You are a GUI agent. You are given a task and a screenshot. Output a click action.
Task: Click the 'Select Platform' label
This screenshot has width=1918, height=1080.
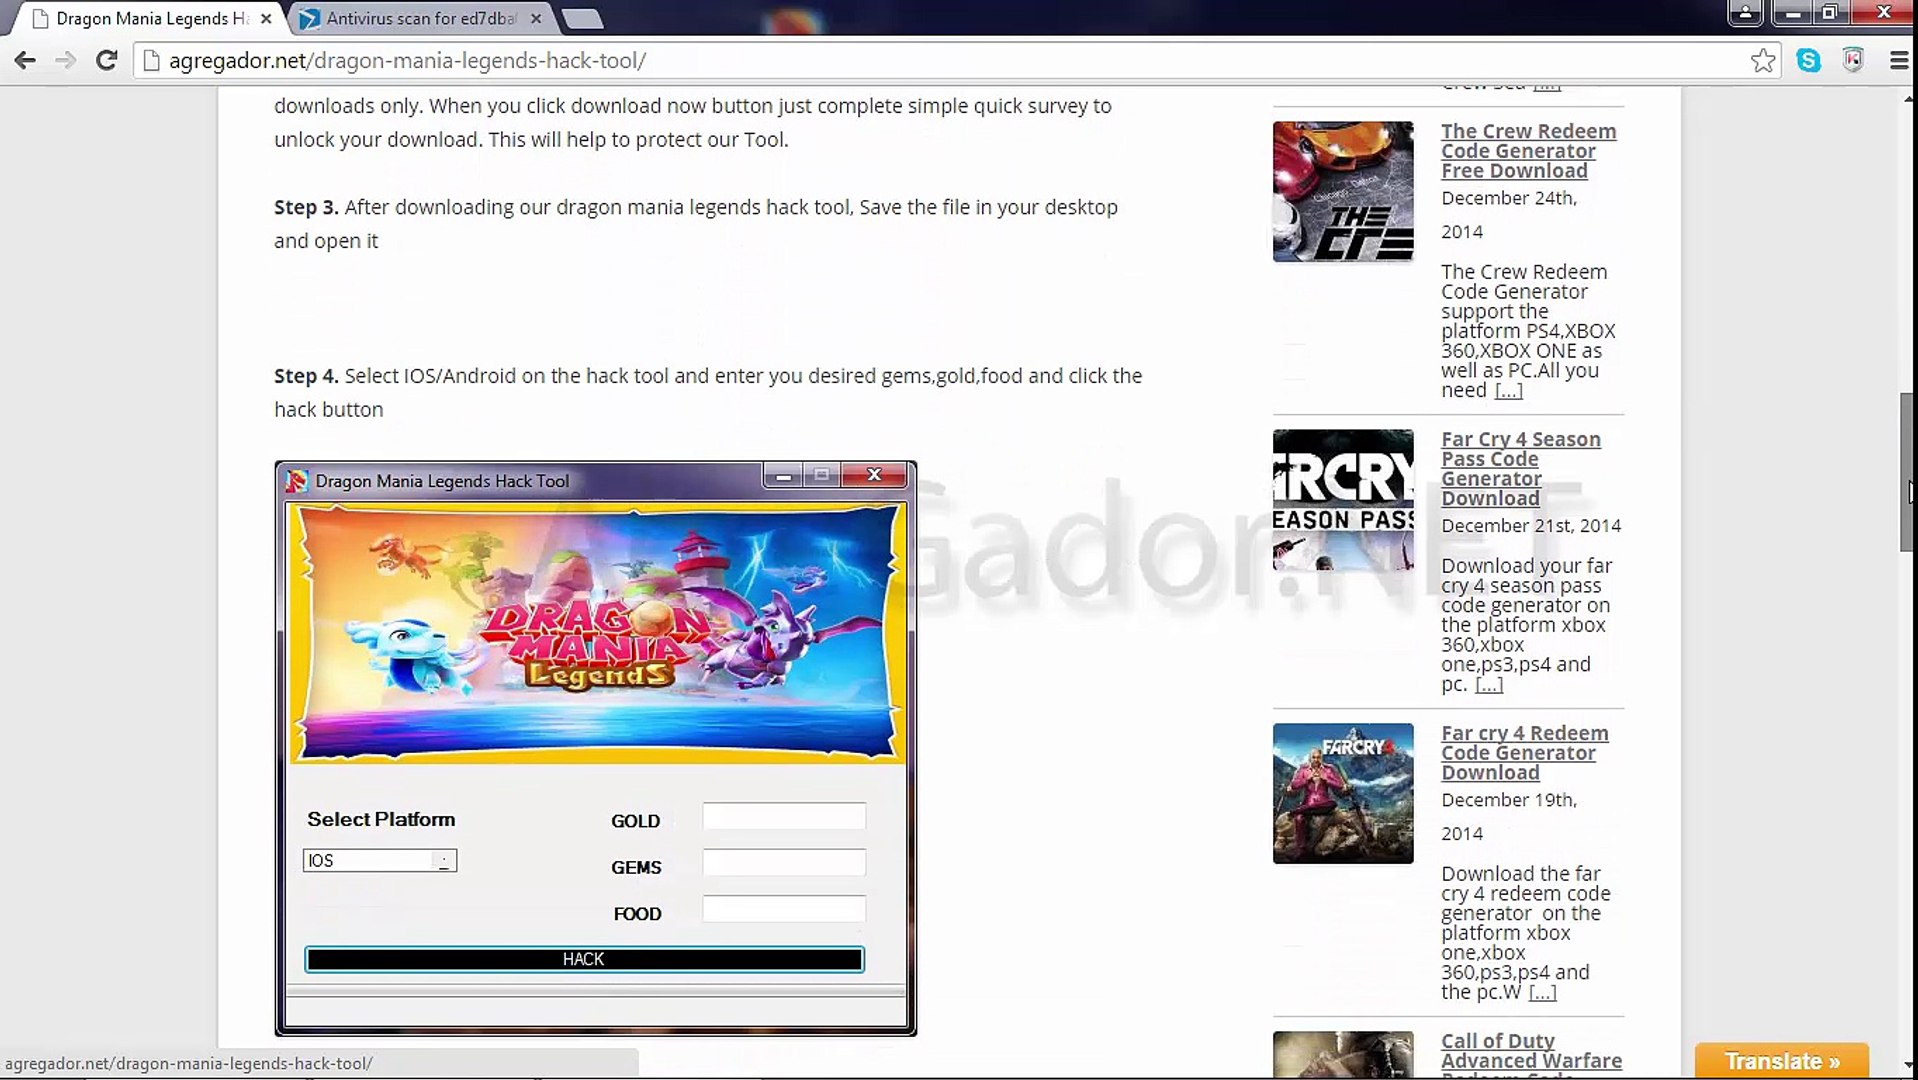381,820
